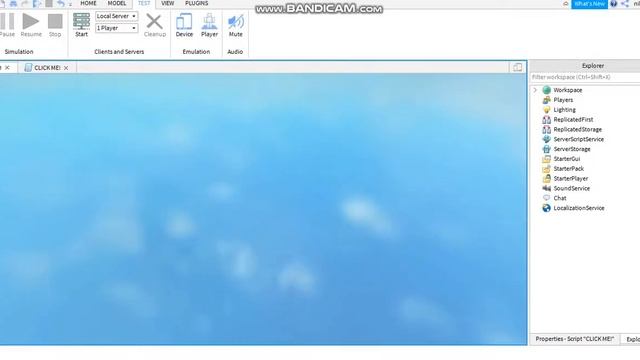
Task: Click the Help question mark icon
Action: (x=613, y=4)
